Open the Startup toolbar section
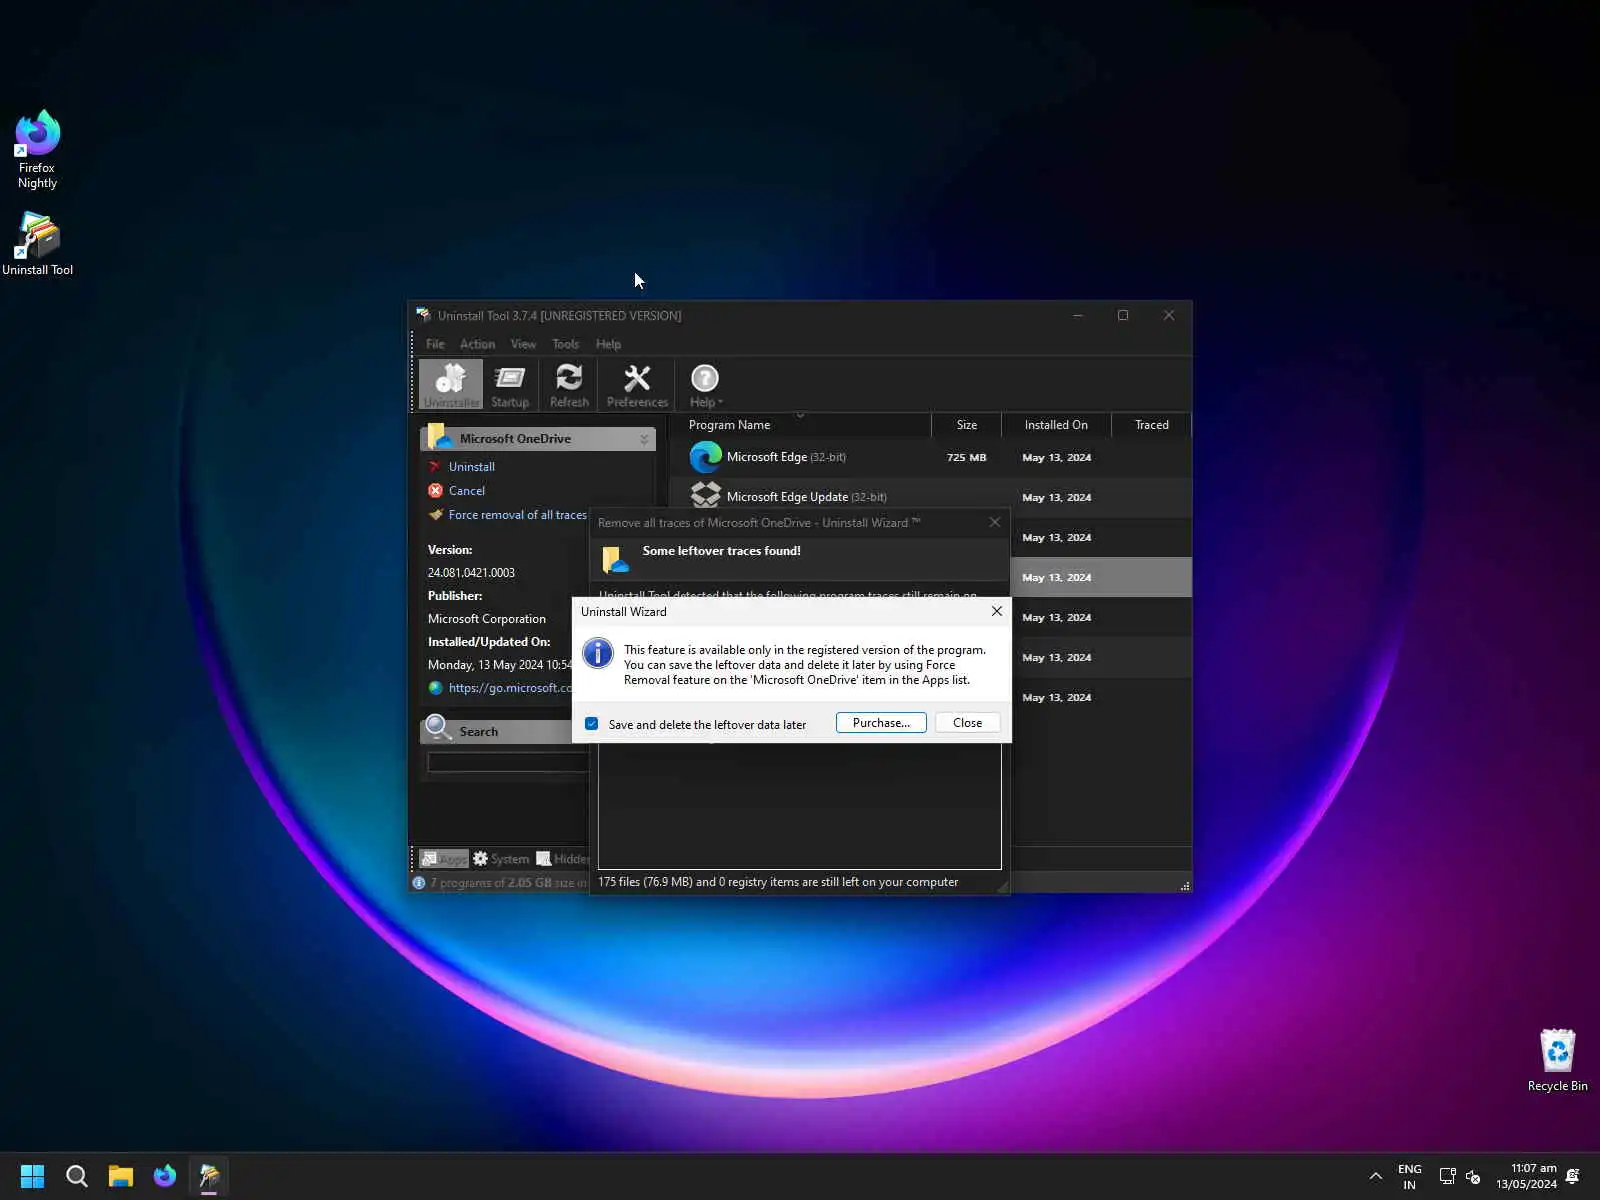Viewport: 1600px width, 1200px height. tap(510, 385)
